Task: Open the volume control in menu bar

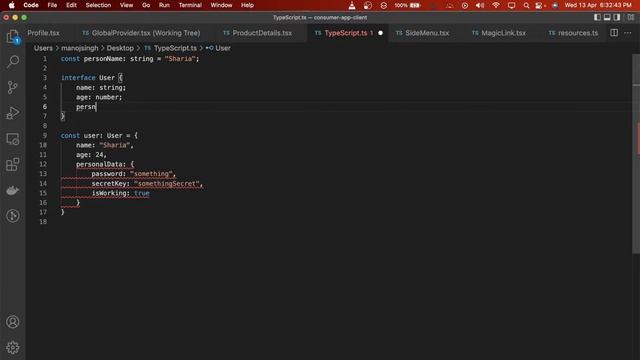Action: [480, 5]
